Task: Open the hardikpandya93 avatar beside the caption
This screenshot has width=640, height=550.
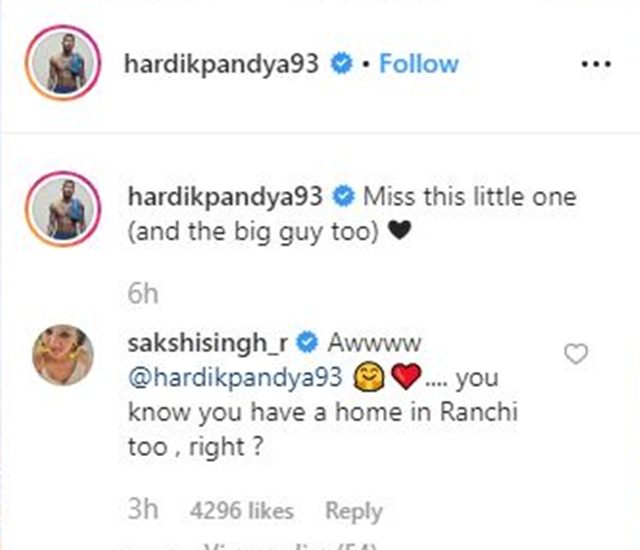Action: [63, 208]
